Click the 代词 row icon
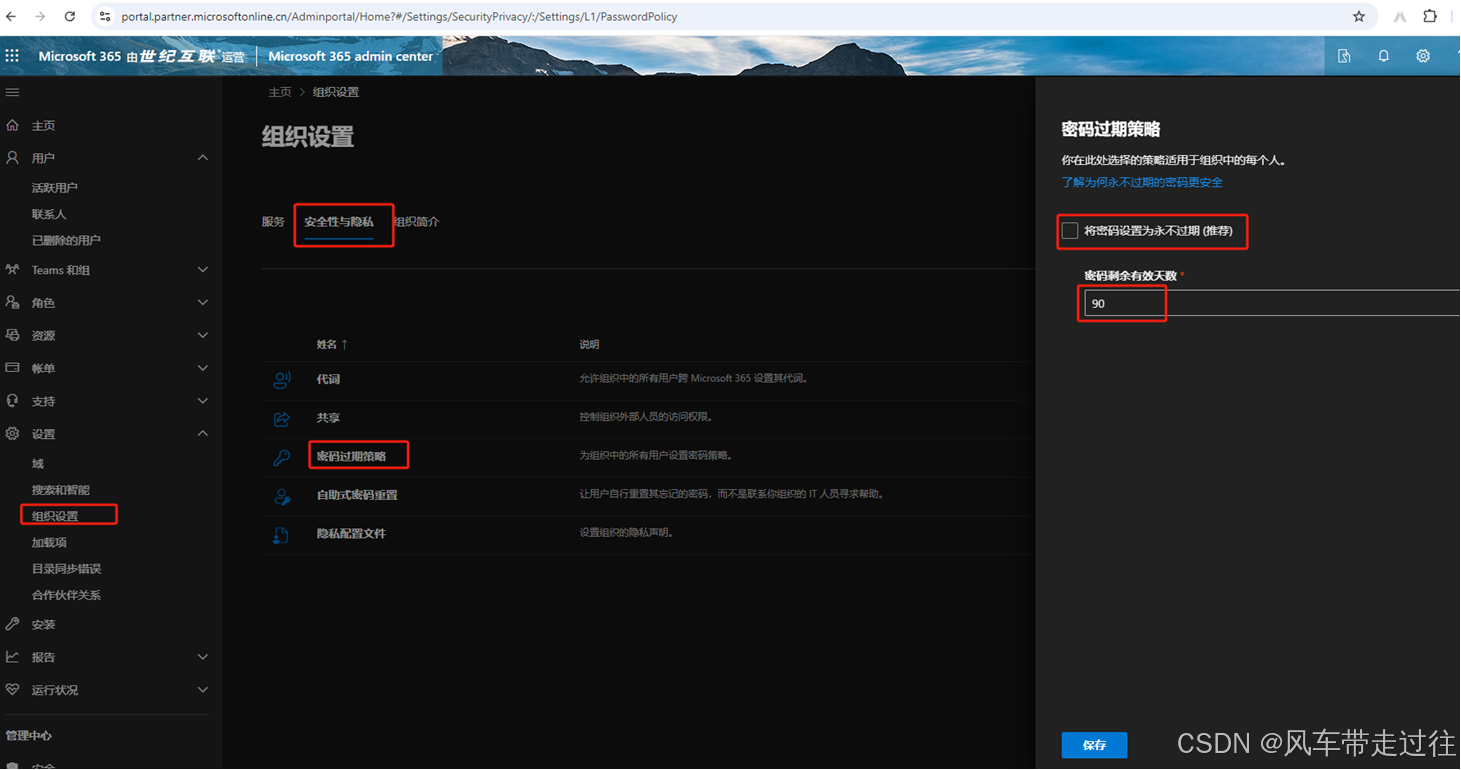Screen dimensions: 1461x770 tap(282, 380)
